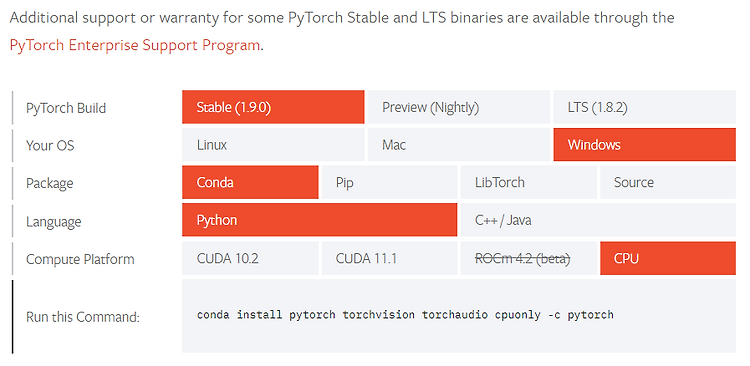
Task: Select the Conda package option
Action: click(x=250, y=182)
